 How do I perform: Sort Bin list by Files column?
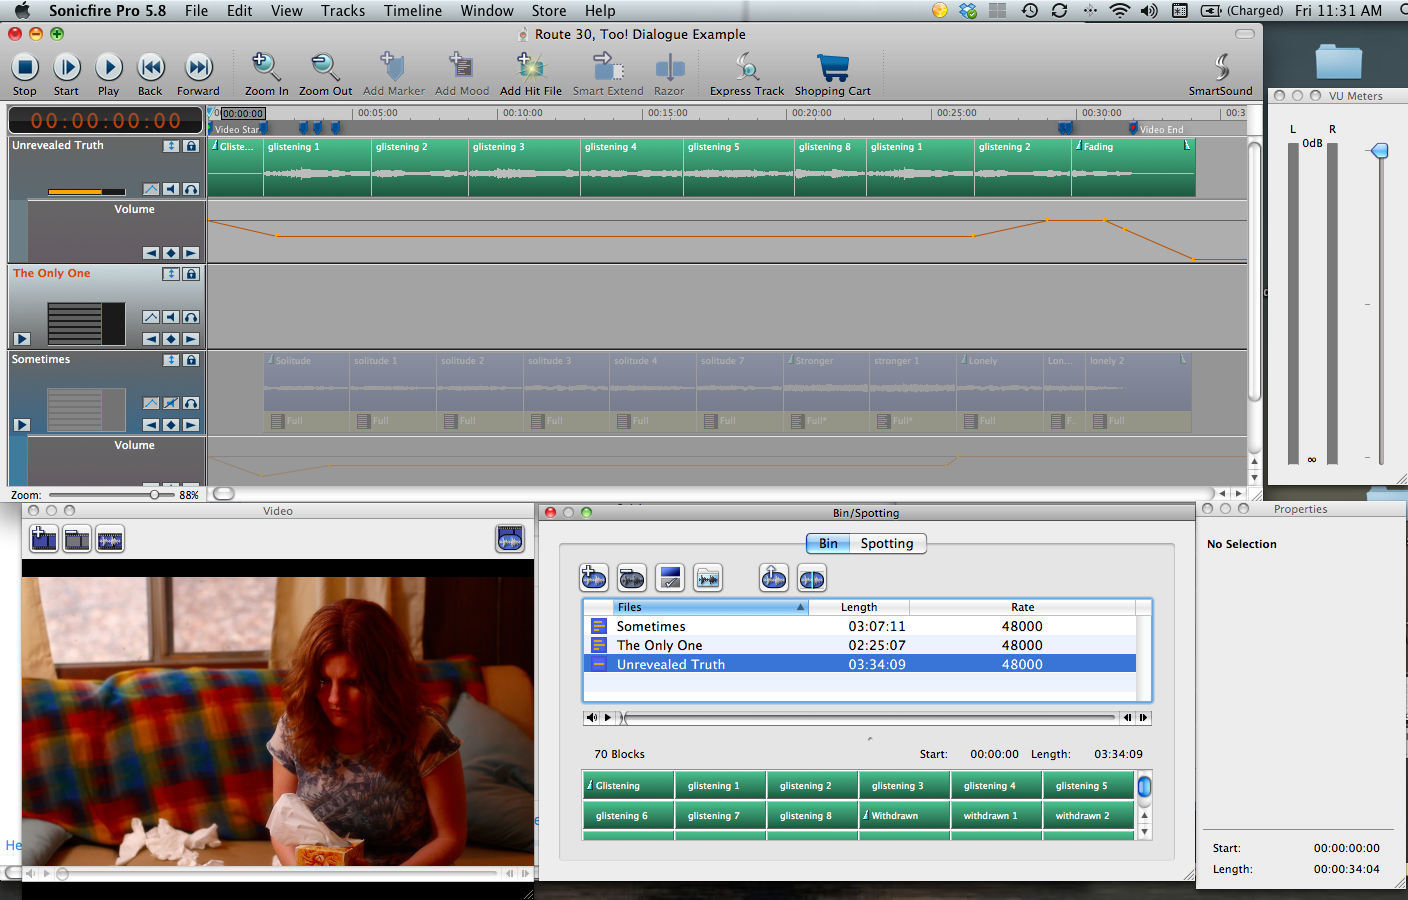tap(710, 607)
